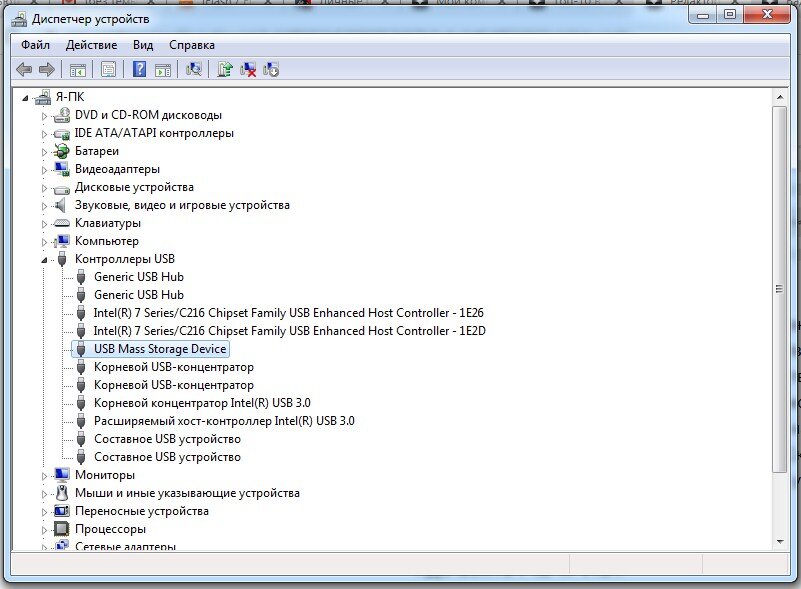Select Корневой концентратор Intel(R) USB 3.0
This screenshot has width=801, height=589.
point(202,403)
